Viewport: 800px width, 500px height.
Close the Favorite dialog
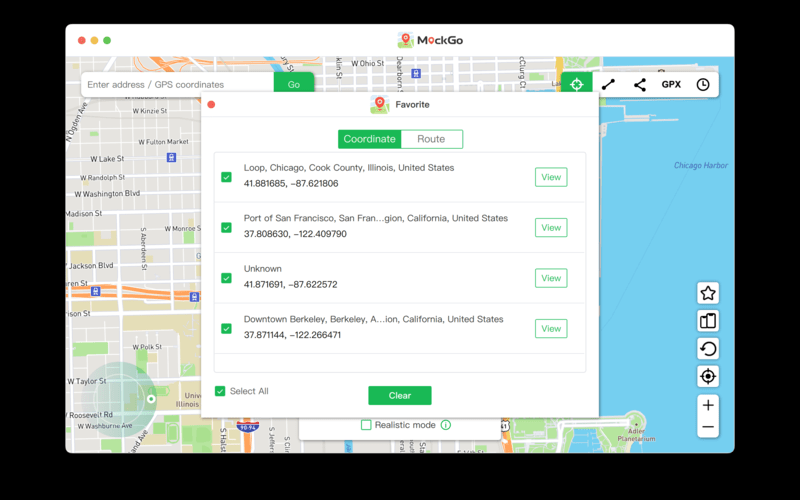211,105
